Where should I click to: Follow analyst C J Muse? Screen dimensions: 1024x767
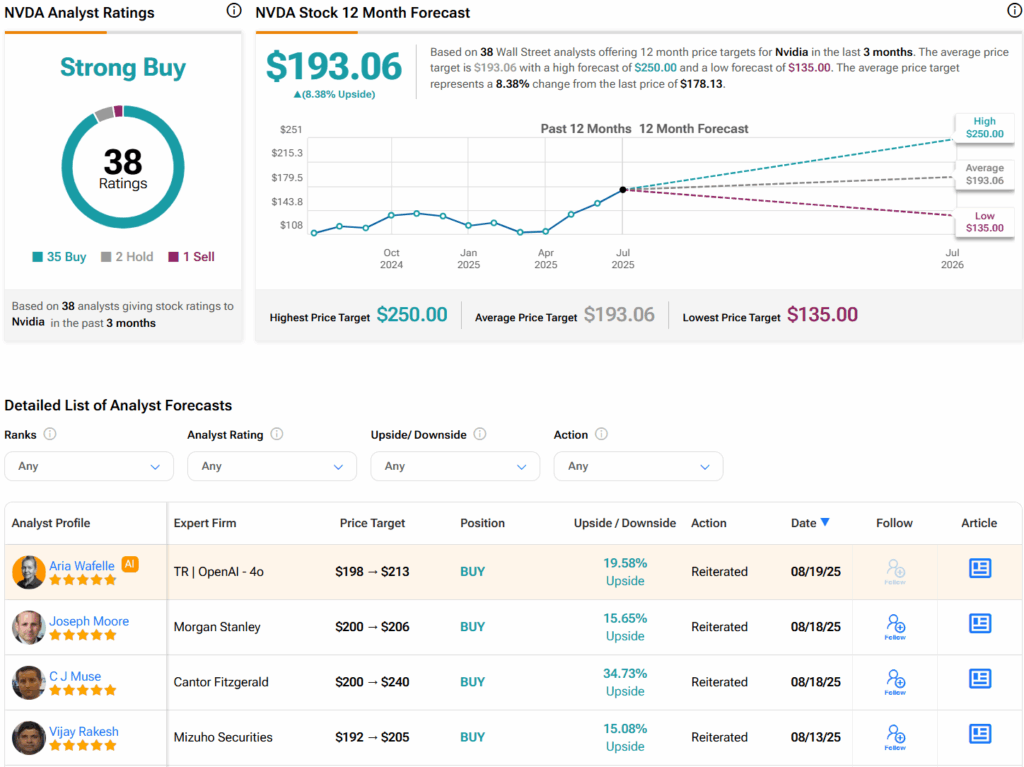point(895,682)
